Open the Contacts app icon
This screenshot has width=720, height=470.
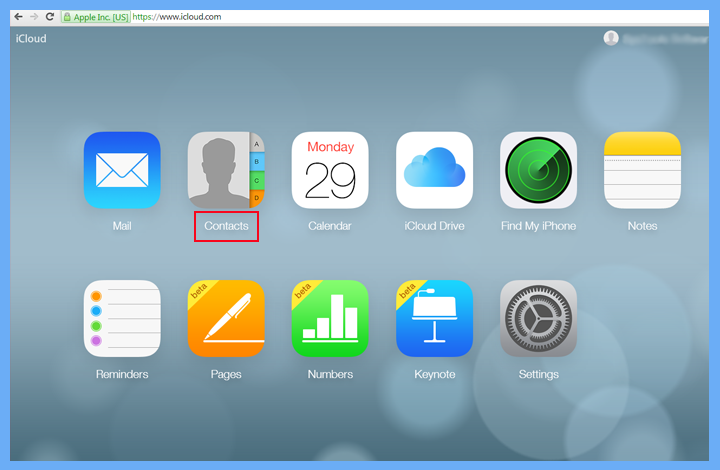(226, 170)
